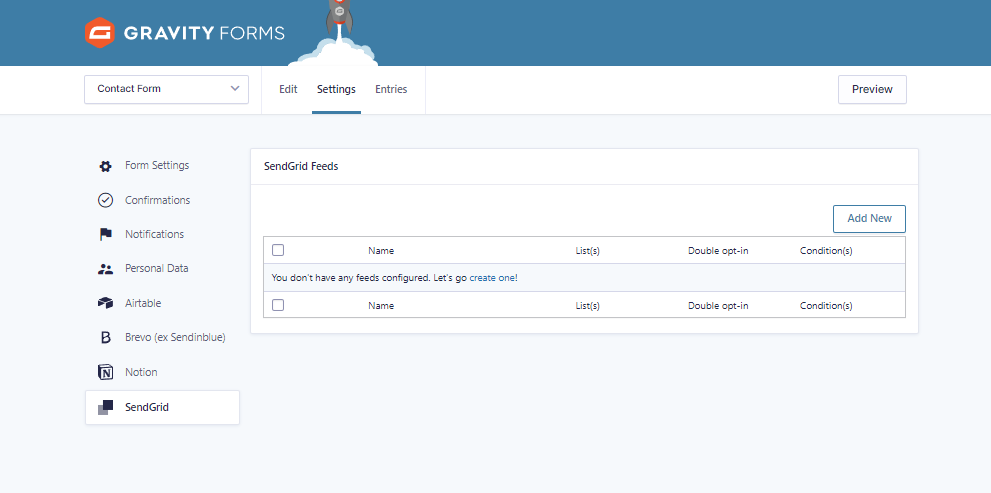The height and width of the screenshot is (493, 991).
Task: Click Condition(s) label in table footer
Action: [x=826, y=306]
